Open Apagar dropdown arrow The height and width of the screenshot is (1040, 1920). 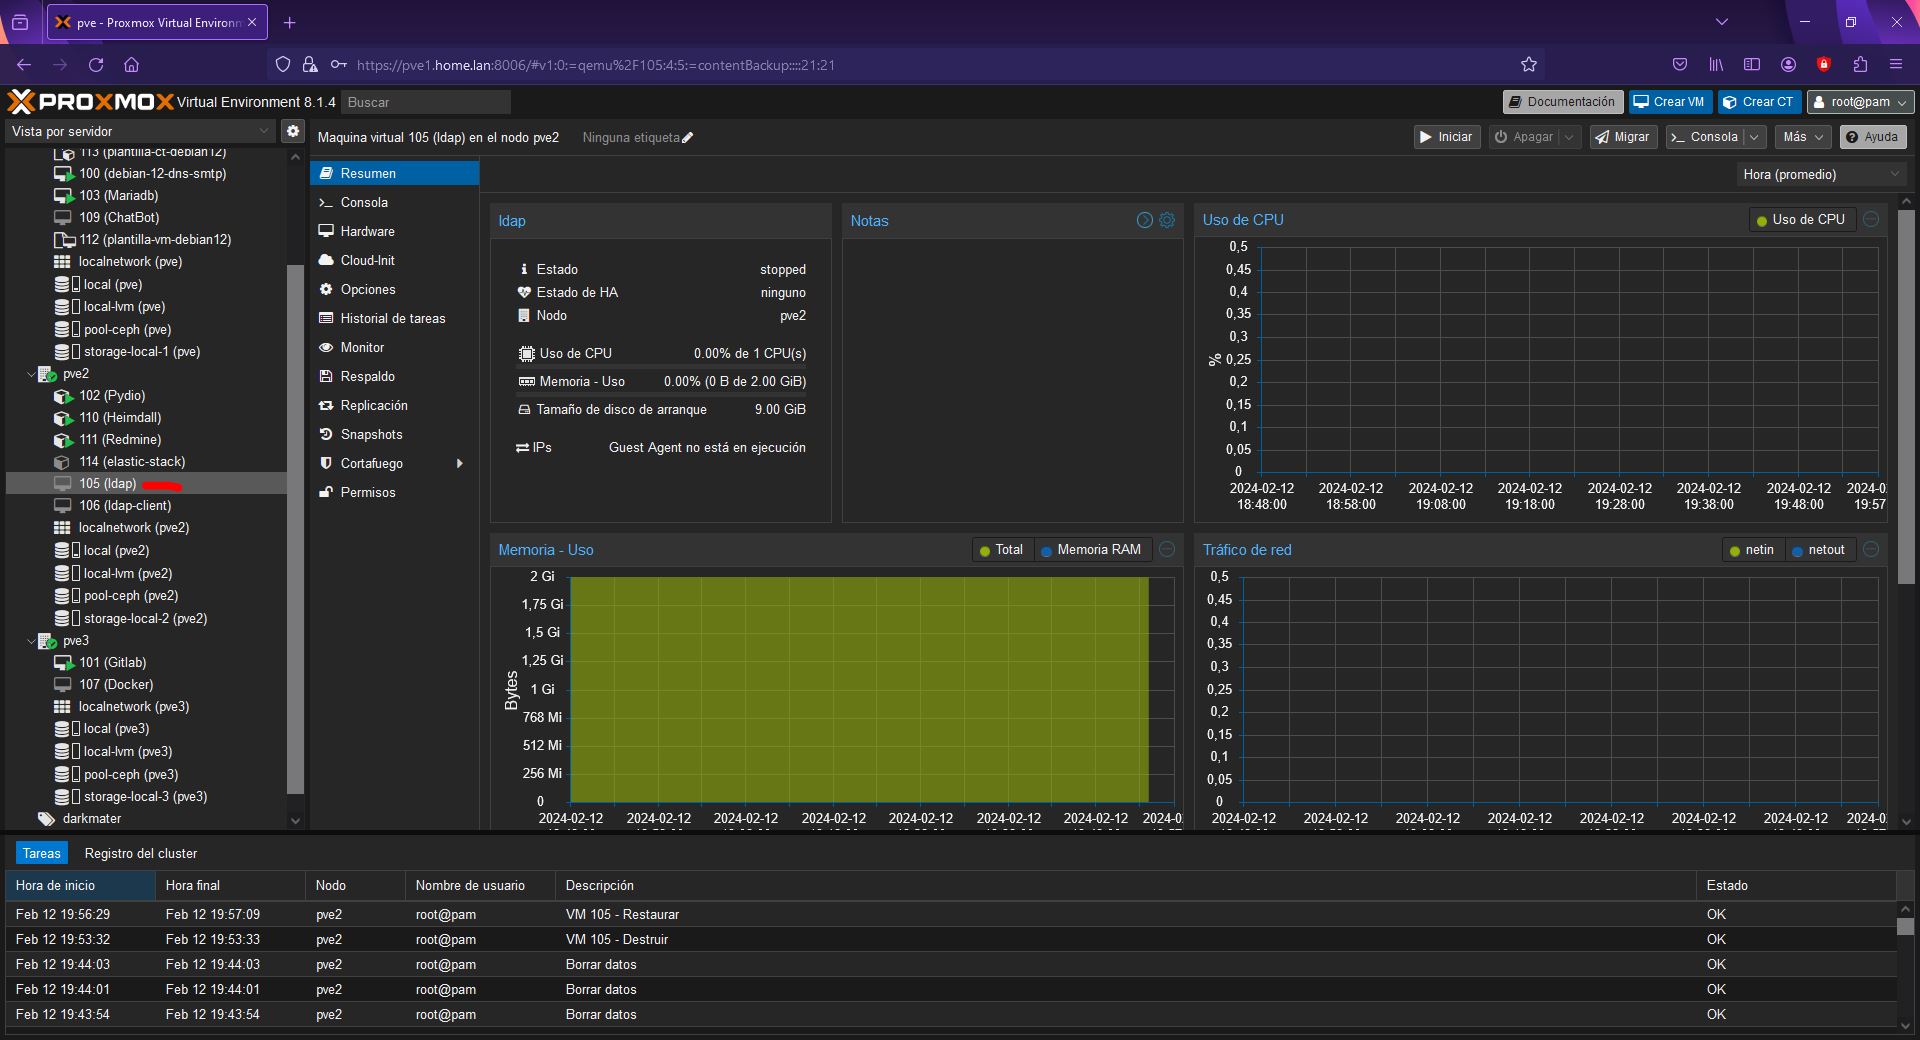pyautogui.click(x=1569, y=137)
